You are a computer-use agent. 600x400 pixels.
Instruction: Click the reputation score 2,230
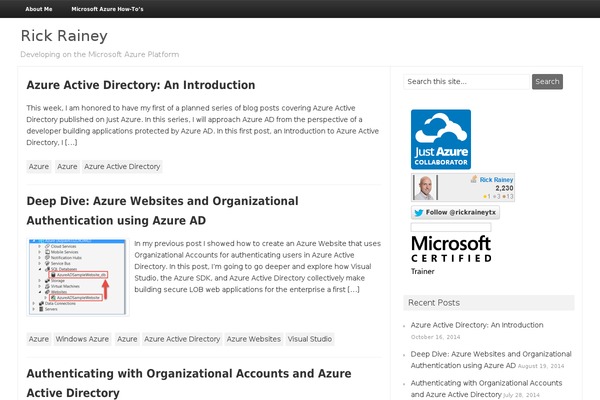pyautogui.click(x=504, y=188)
